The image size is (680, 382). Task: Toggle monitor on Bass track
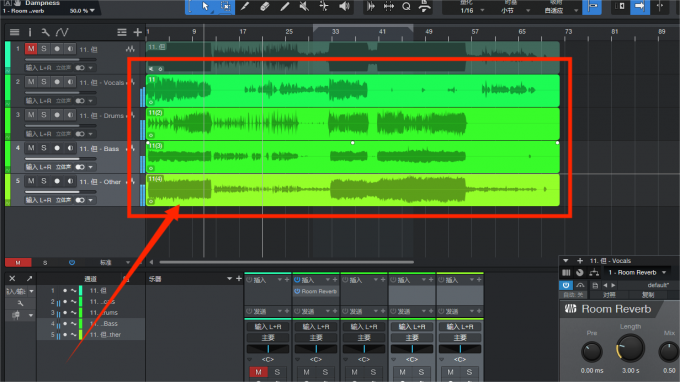point(70,148)
